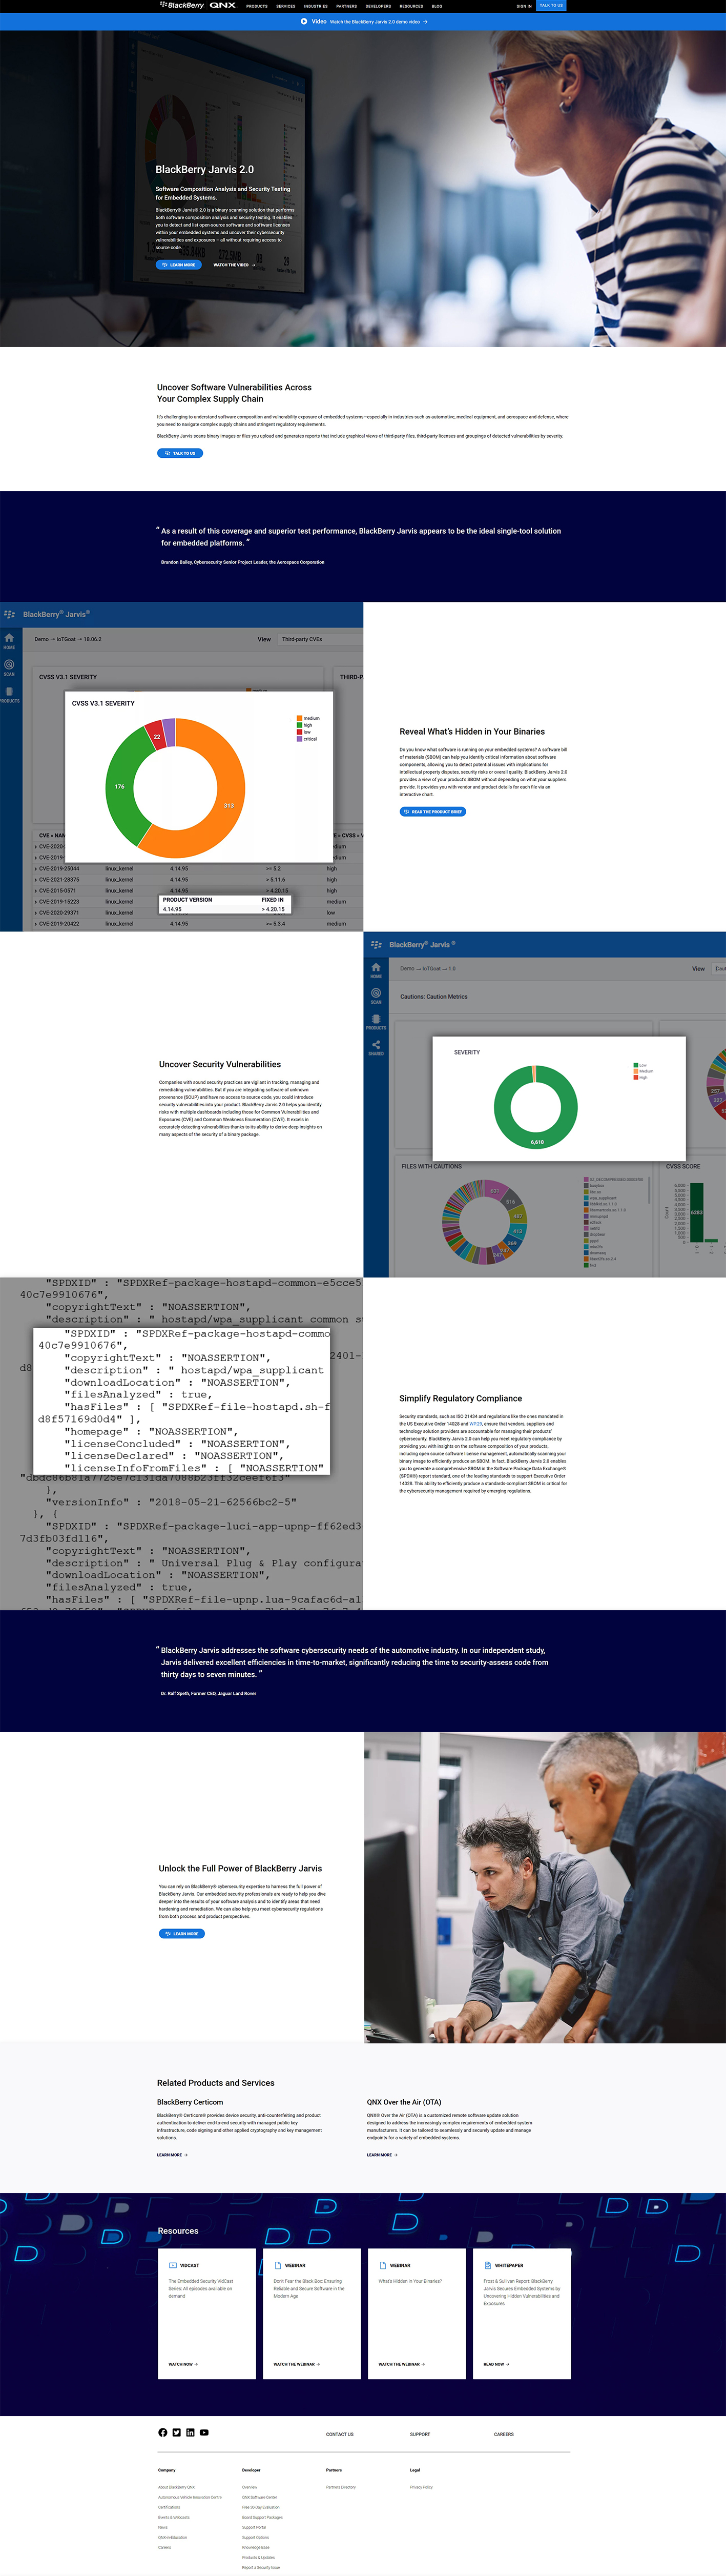Open the Blog menu item
Image resolution: width=726 pixels, height=2576 pixels.
[437, 6]
